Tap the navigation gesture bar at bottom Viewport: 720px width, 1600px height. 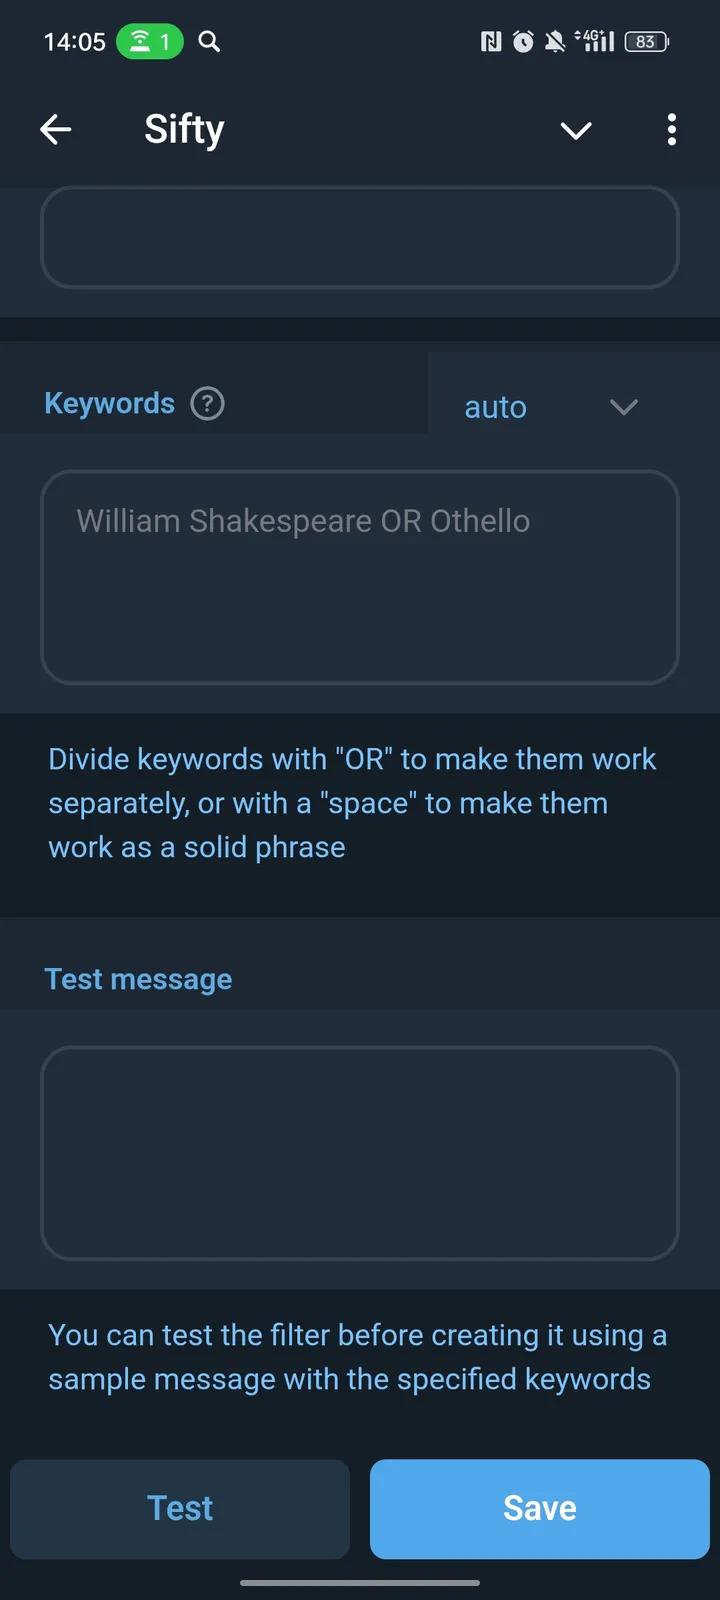(360, 1583)
